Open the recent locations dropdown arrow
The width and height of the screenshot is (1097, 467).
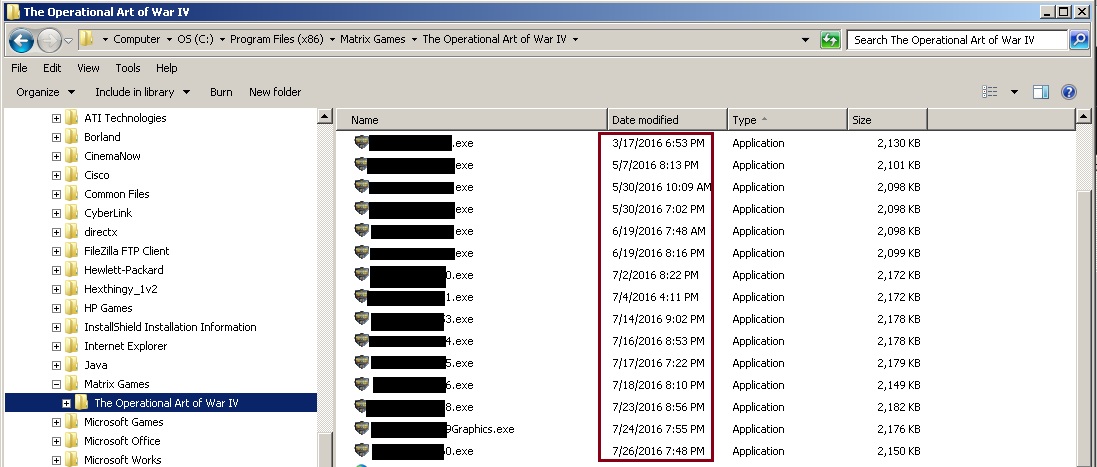tap(69, 41)
